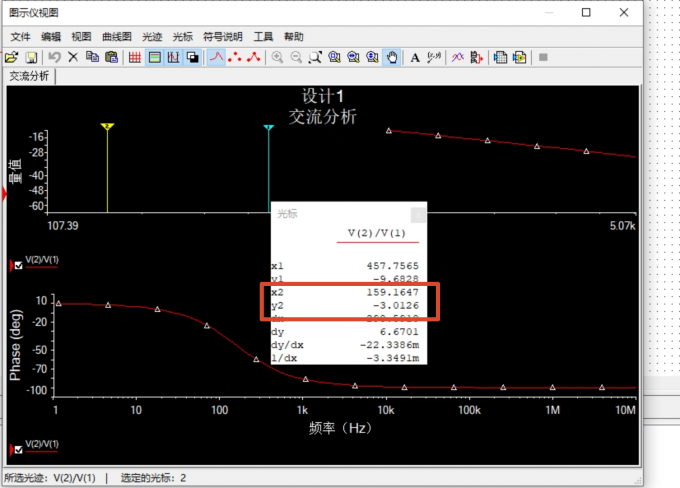The image size is (680, 488).
Task: Open the 文件 menu
Action: (x=20, y=36)
